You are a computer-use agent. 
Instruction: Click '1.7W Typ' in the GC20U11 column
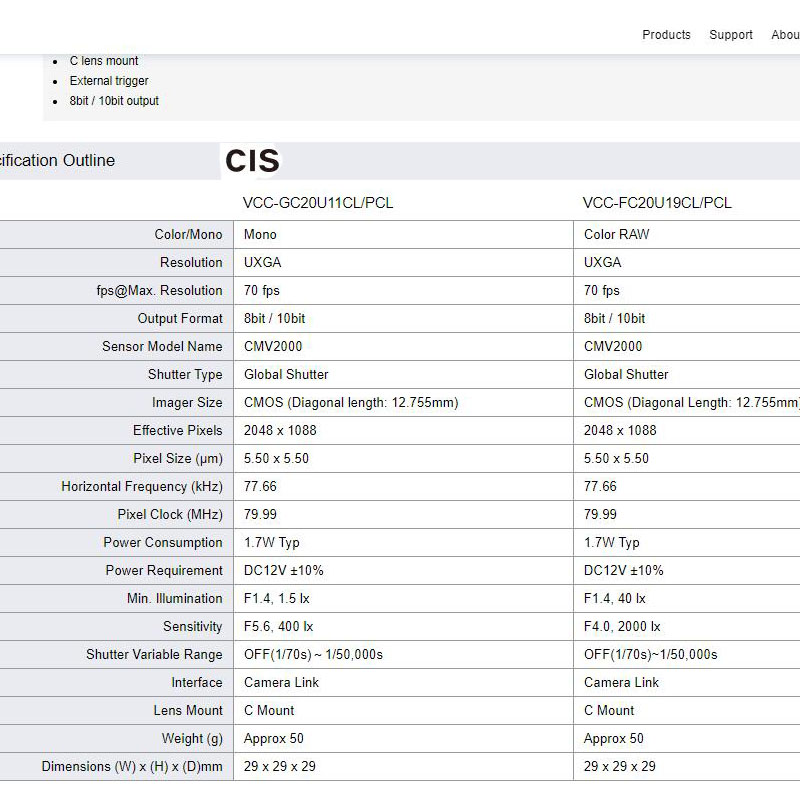(271, 542)
